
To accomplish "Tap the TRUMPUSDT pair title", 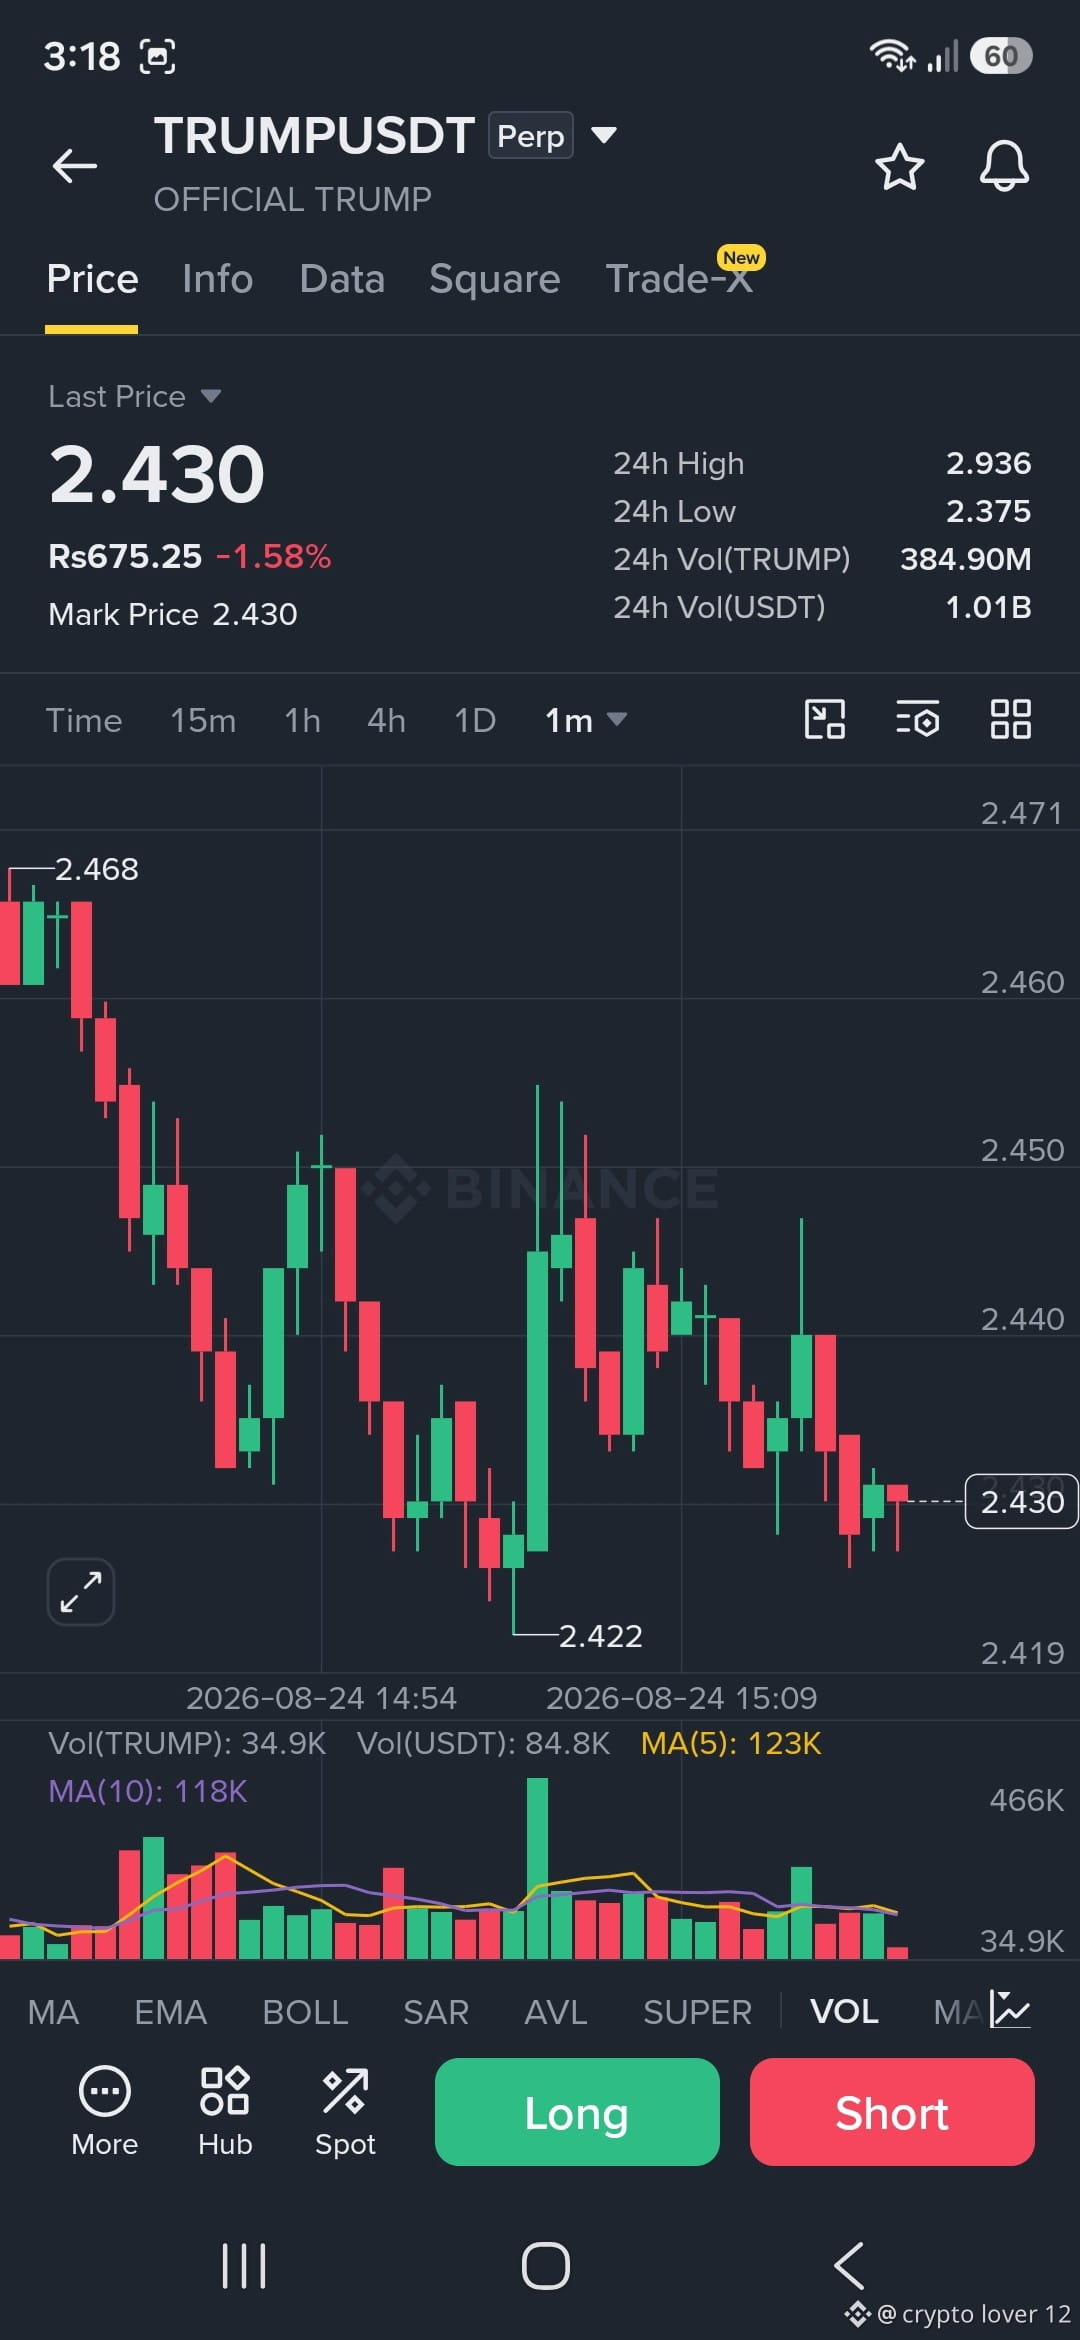I will click(314, 135).
